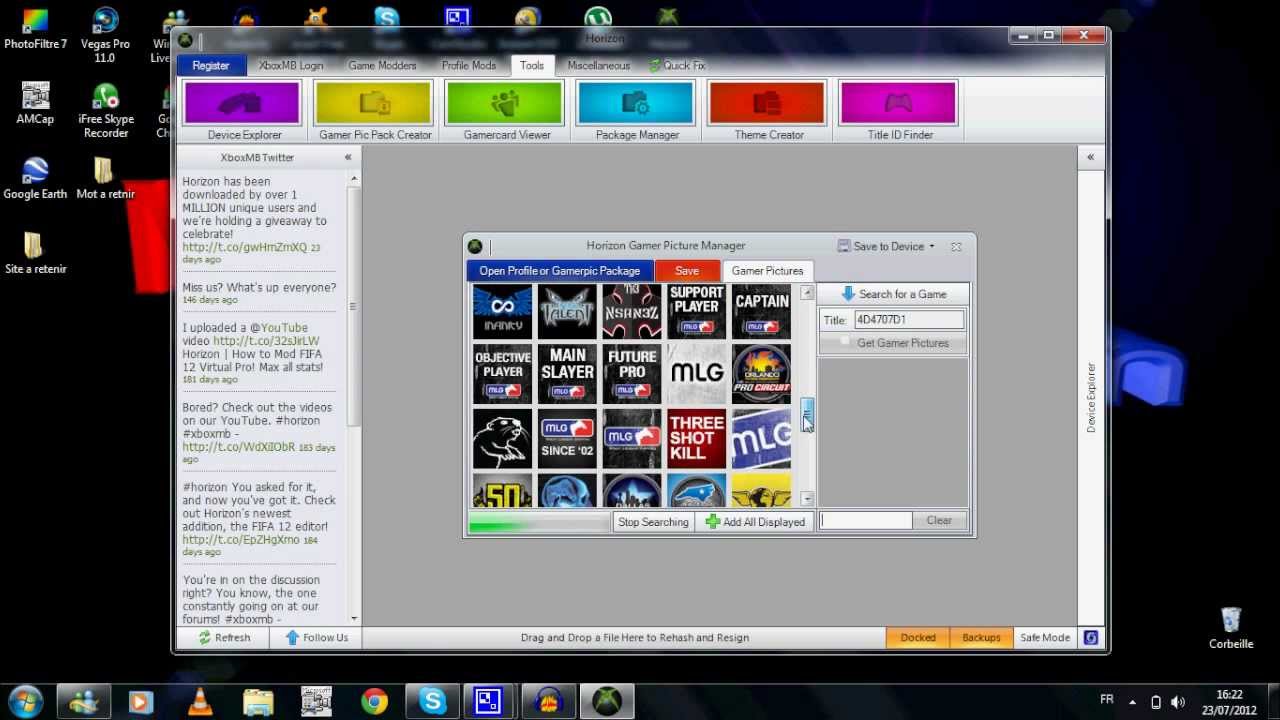Click the Clear button
The height and width of the screenshot is (720, 1280).
(939, 521)
